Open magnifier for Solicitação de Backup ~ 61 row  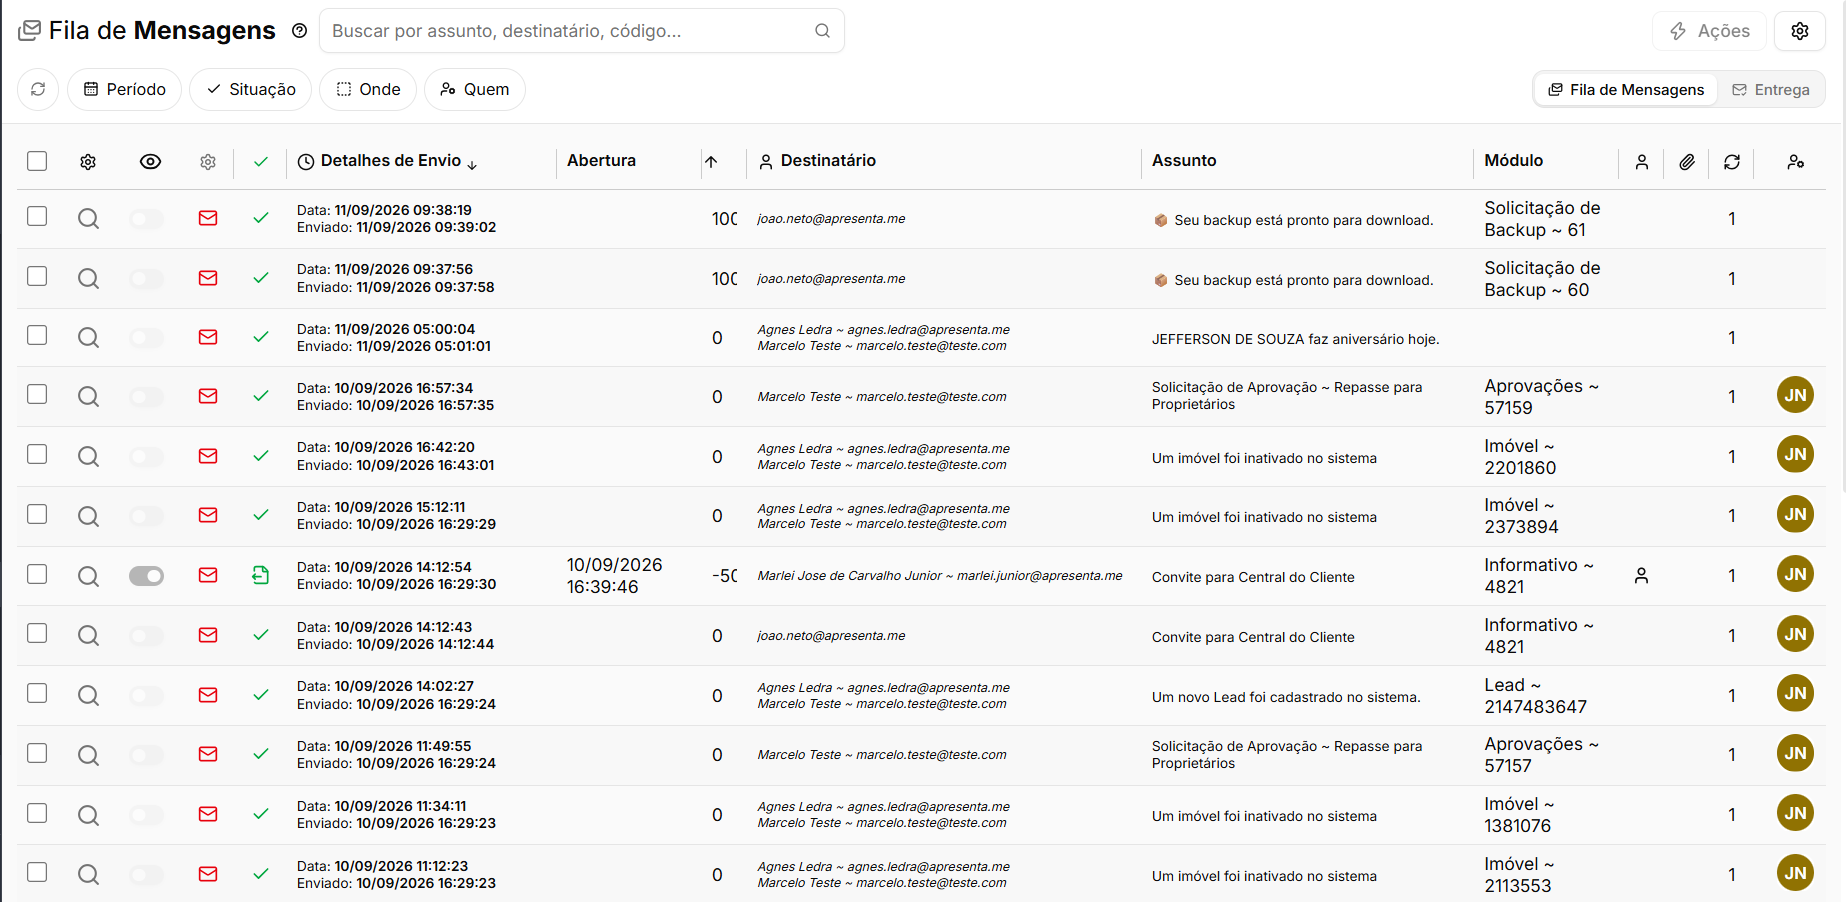tap(89, 219)
